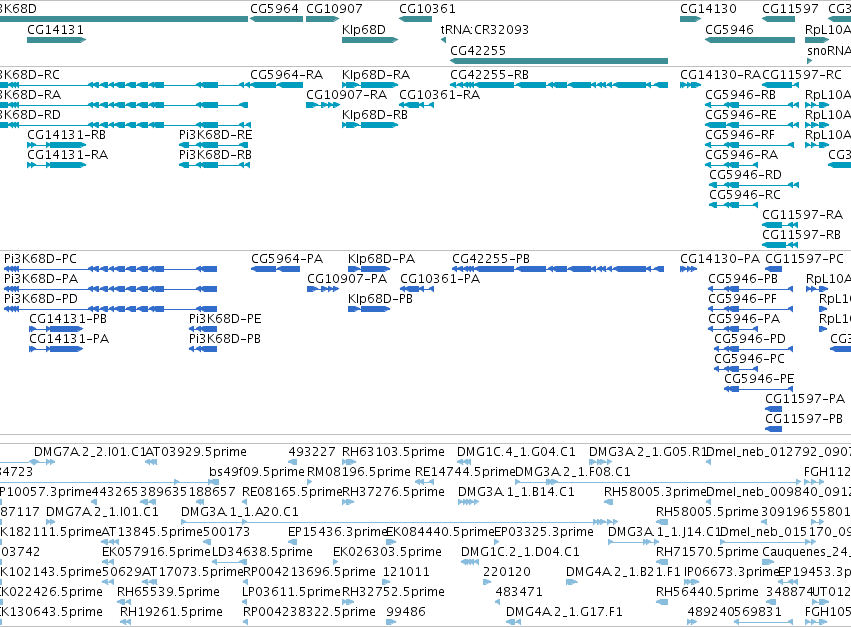This screenshot has width=851, height=627.
Task: Click the CG14131-RA transcript label
Action: pos(67,155)
